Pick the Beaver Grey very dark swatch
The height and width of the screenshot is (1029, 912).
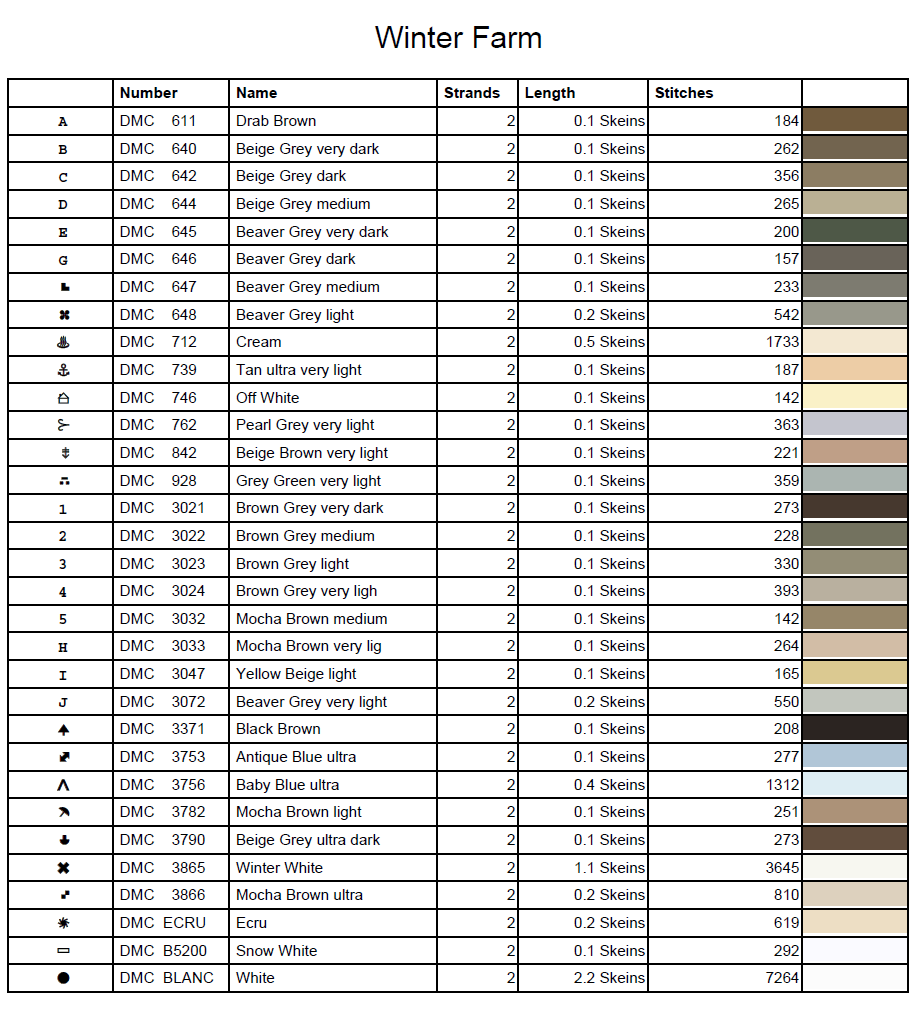coord(854,232)
